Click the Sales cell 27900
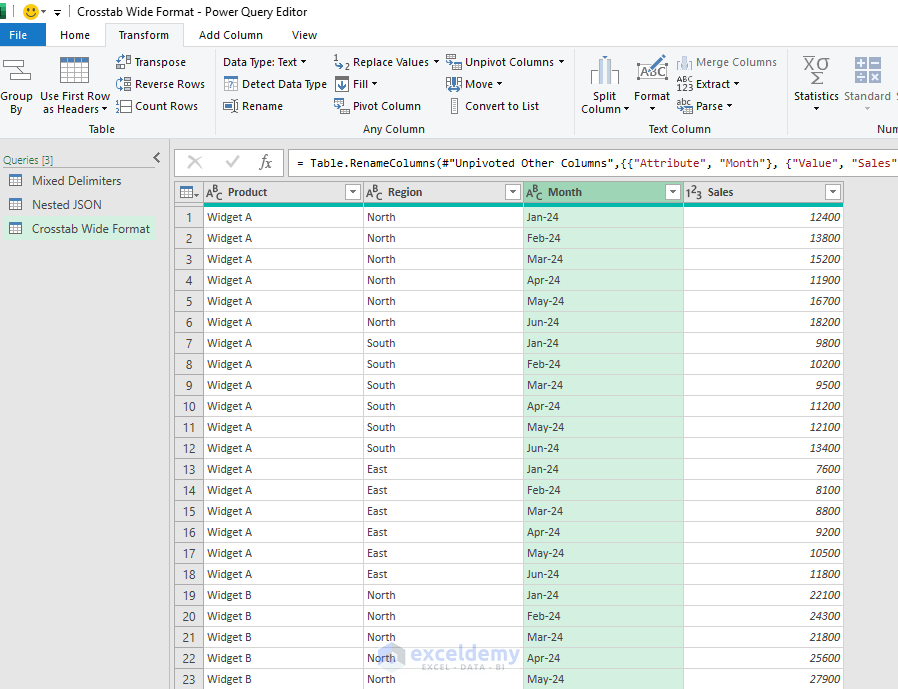The height and width of the screenshot is (689, 898). tap(763, 679)
